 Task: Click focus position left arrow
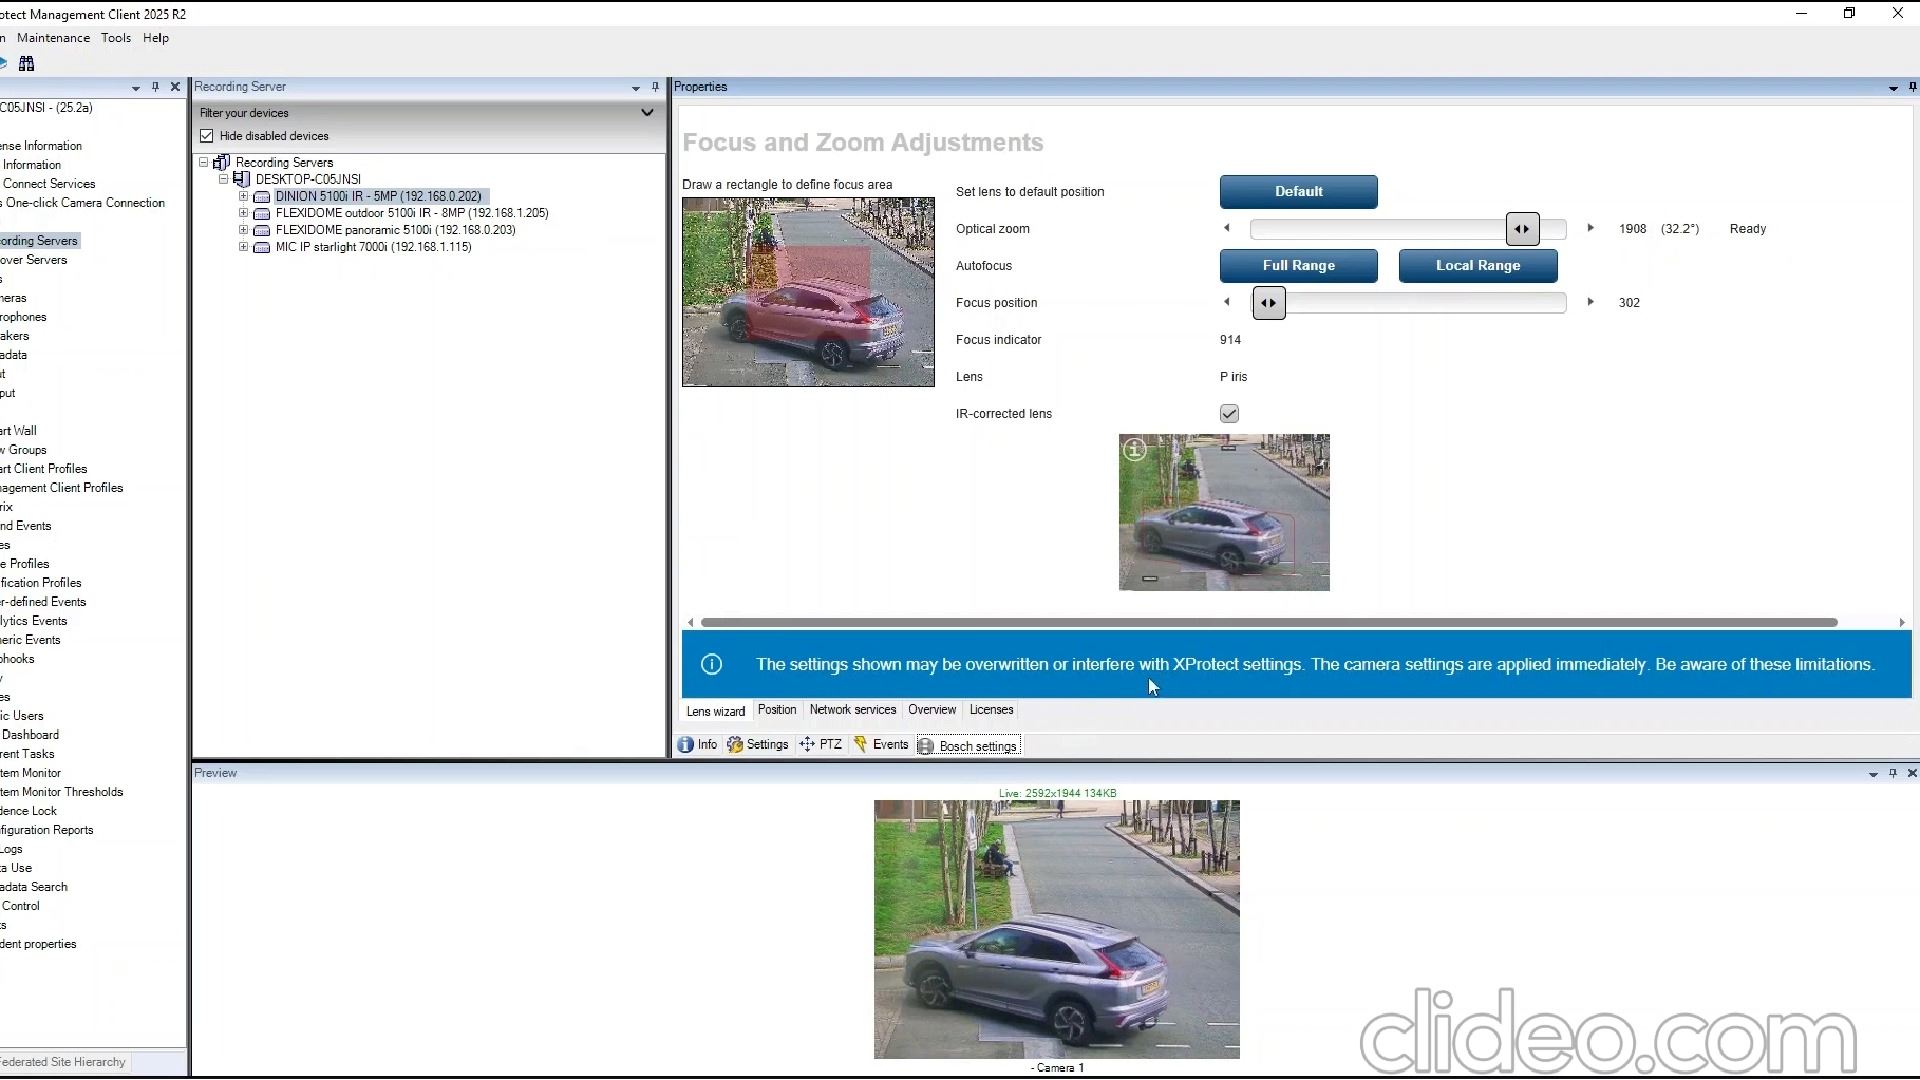1227,302
